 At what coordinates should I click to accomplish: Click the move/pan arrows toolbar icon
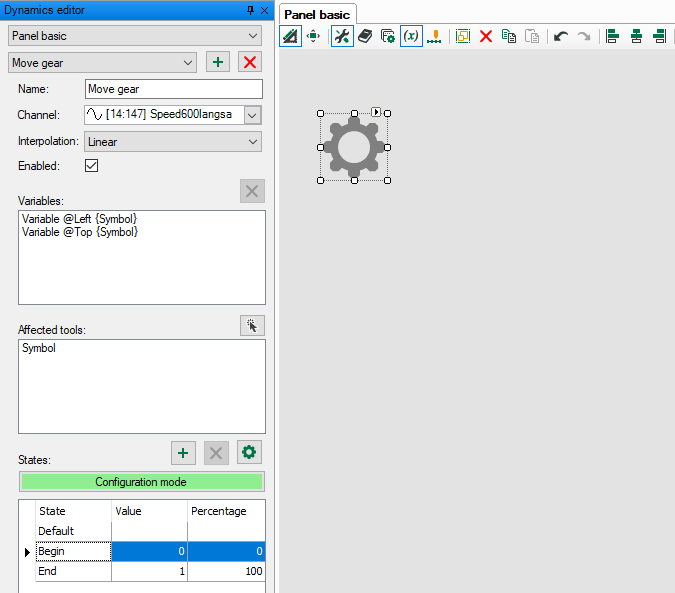(313, 36)
